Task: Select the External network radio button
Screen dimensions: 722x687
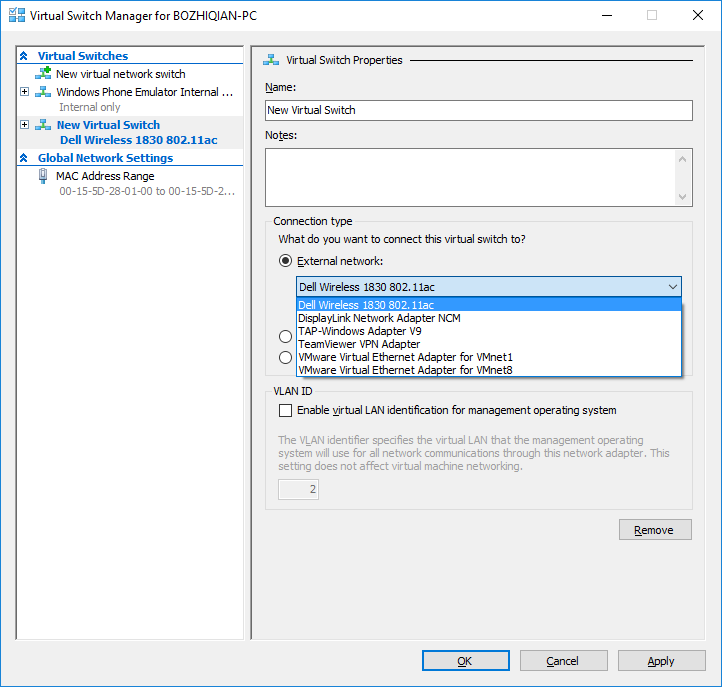Action: 285,261
